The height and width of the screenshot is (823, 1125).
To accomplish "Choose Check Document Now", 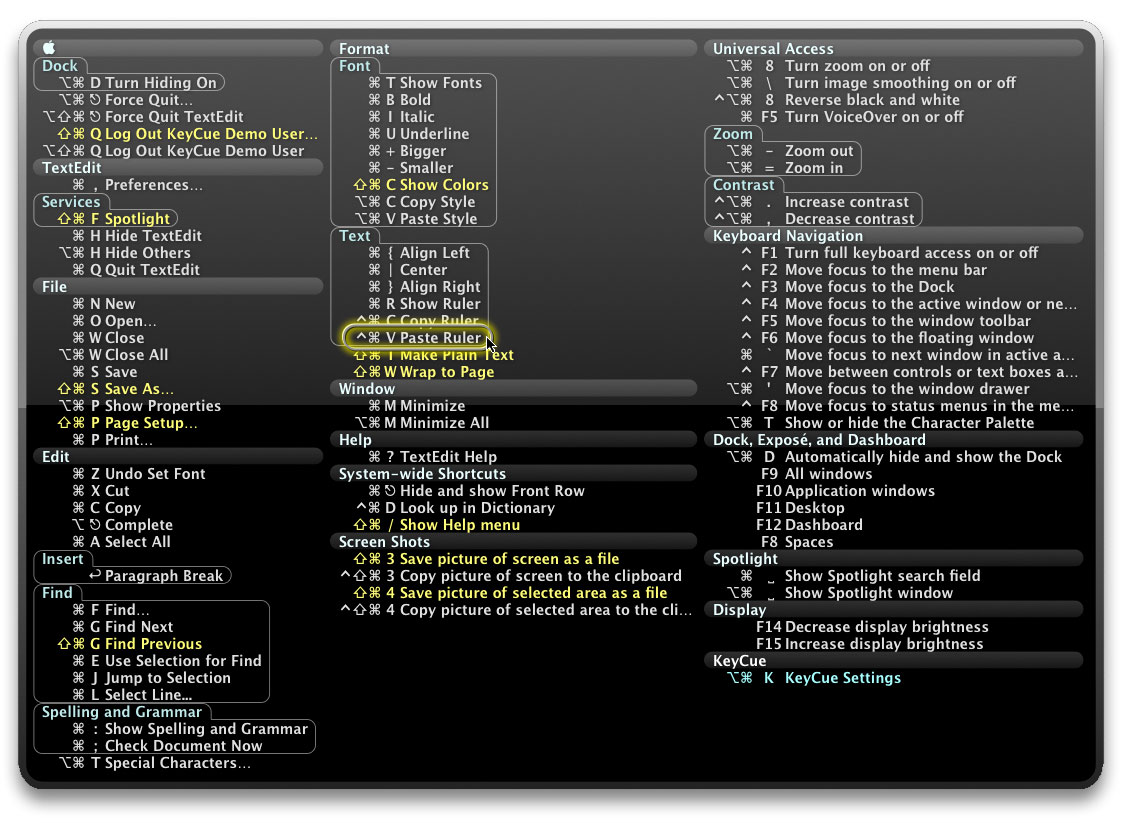I will point(185,746).
